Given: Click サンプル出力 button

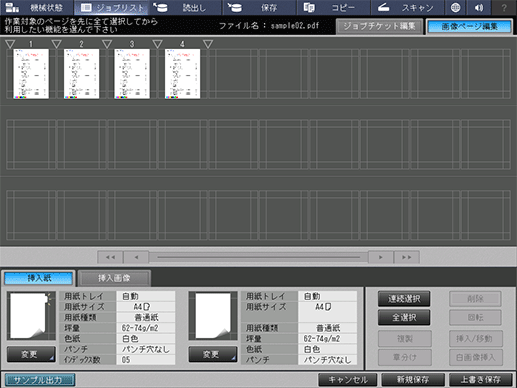Looking at the screenshot, I should [x=40, y=380].
